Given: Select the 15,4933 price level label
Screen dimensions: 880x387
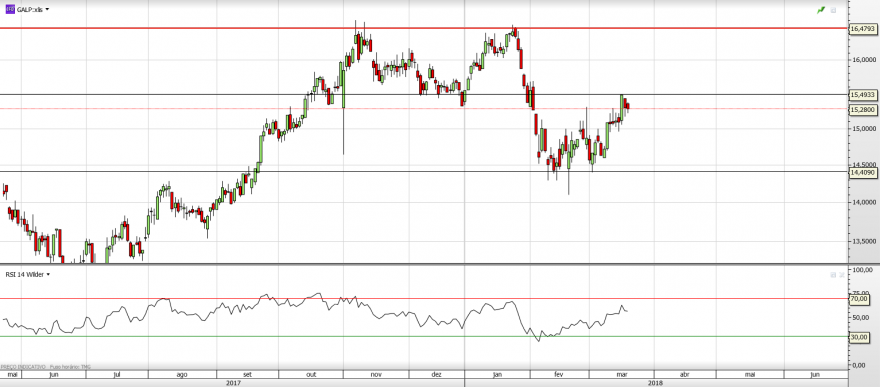Looking at the screenshot, I should 863,95.
